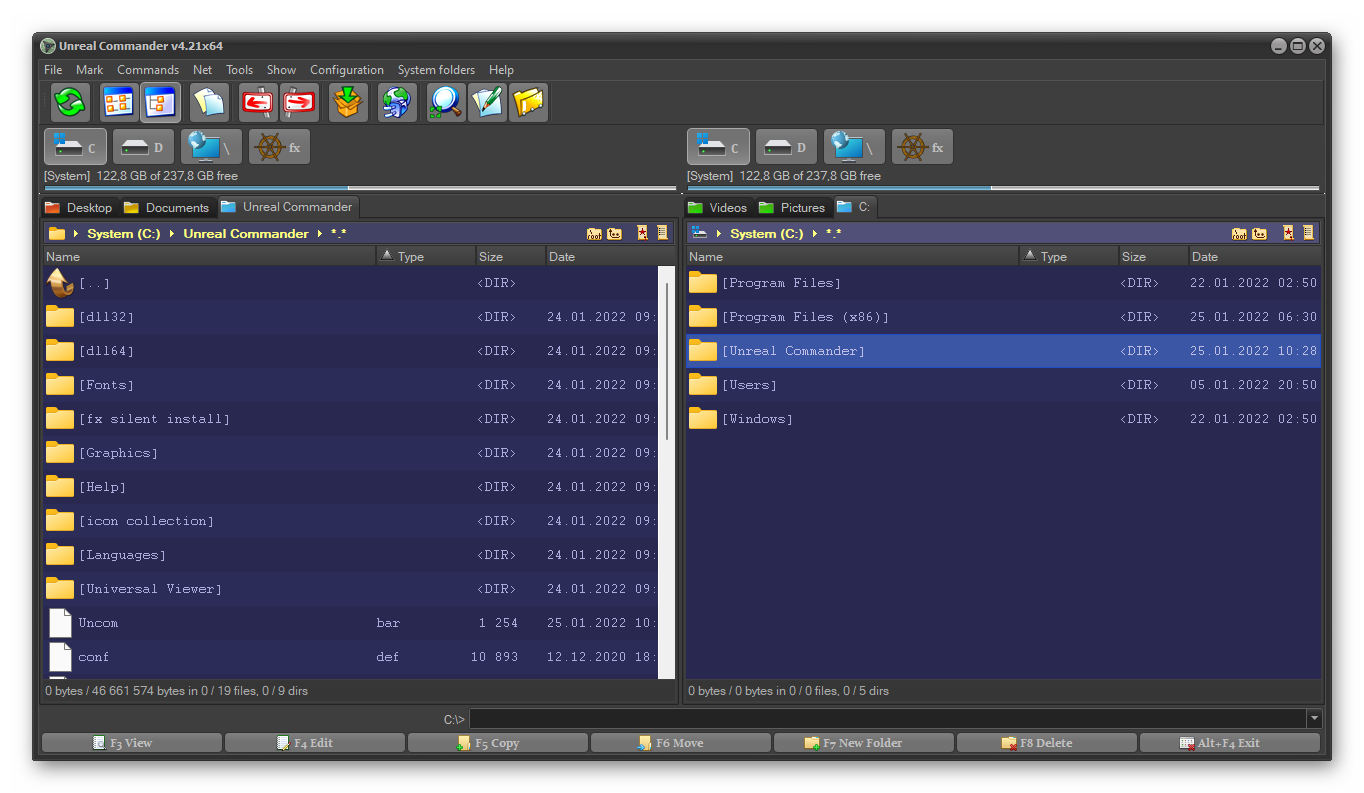Expand arrow after System (C:) in right path

pyautogui.click(x=815, y=234)
